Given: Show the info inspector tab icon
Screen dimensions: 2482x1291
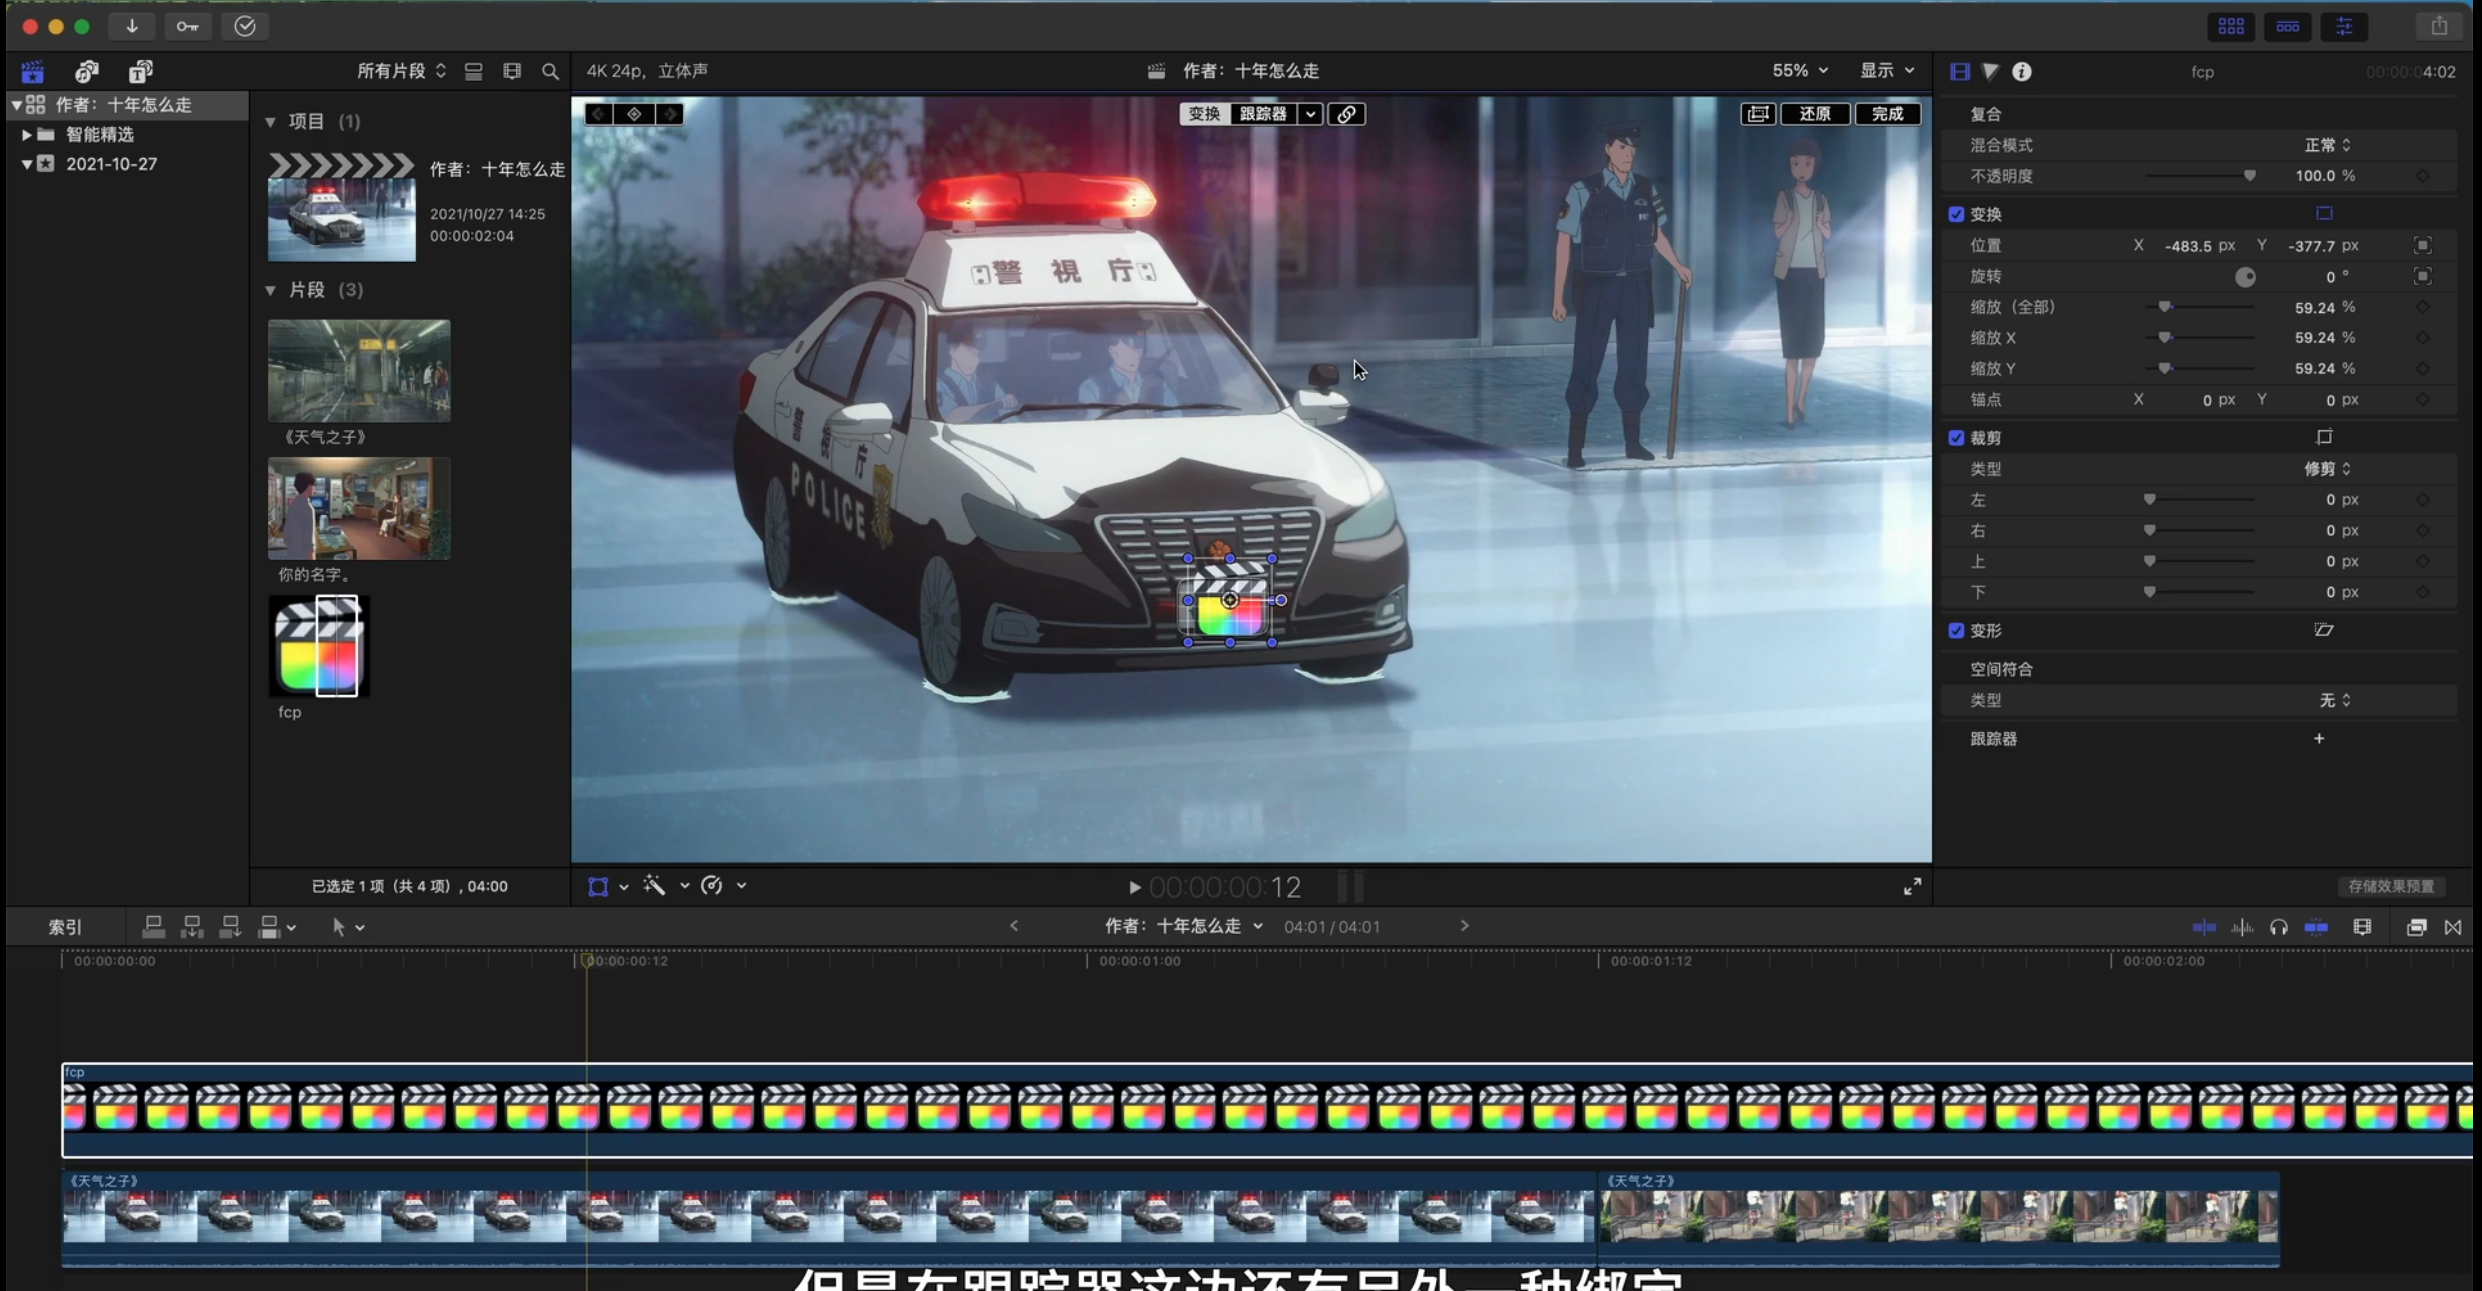Looking at the screenshot, I should 2021,71.
